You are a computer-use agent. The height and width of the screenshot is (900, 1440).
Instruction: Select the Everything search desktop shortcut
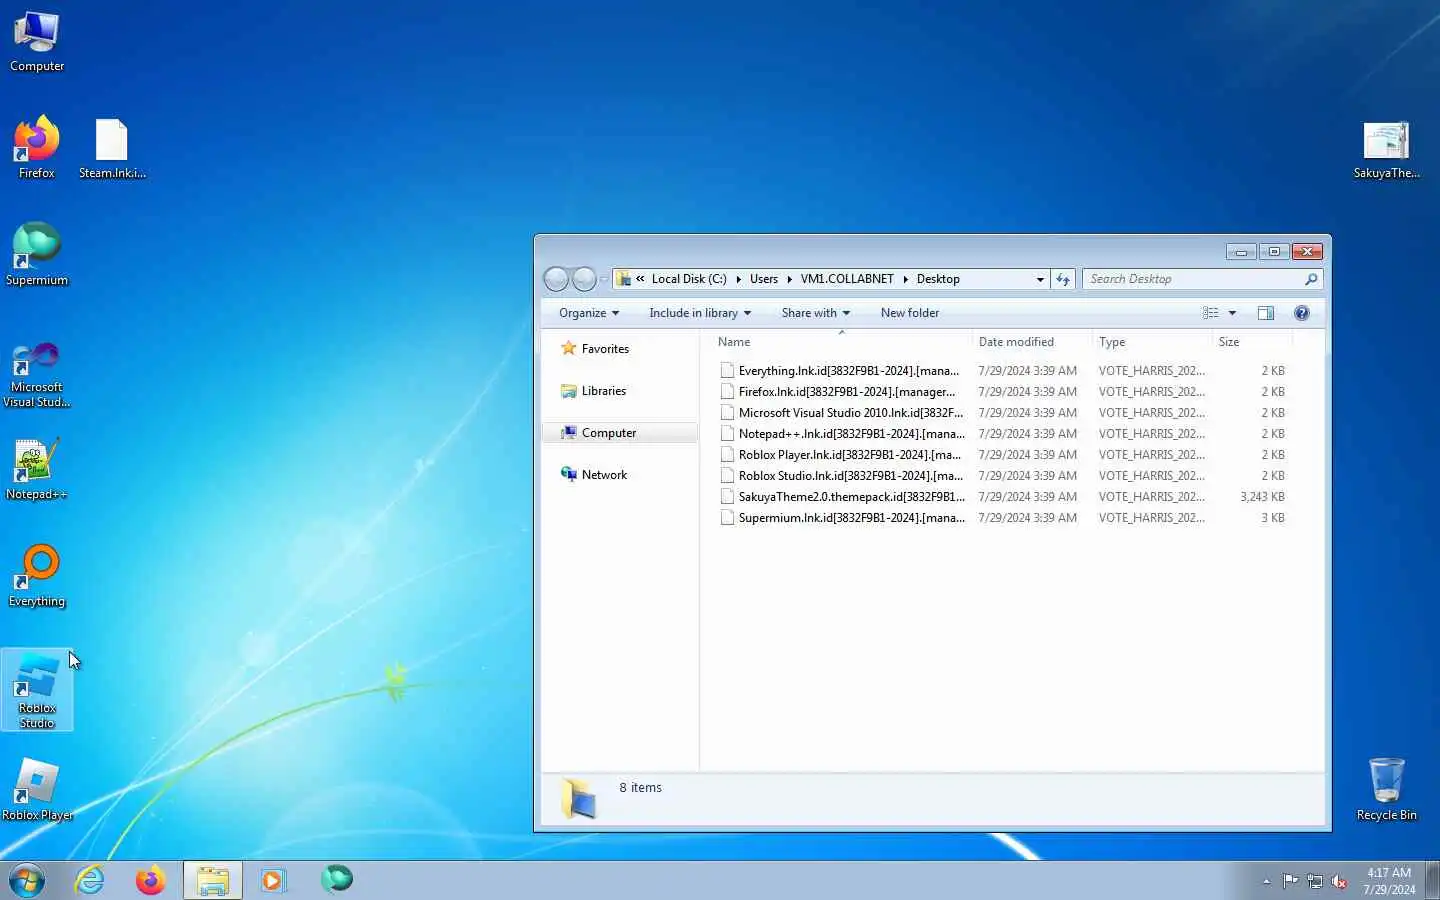click(37, 576)
